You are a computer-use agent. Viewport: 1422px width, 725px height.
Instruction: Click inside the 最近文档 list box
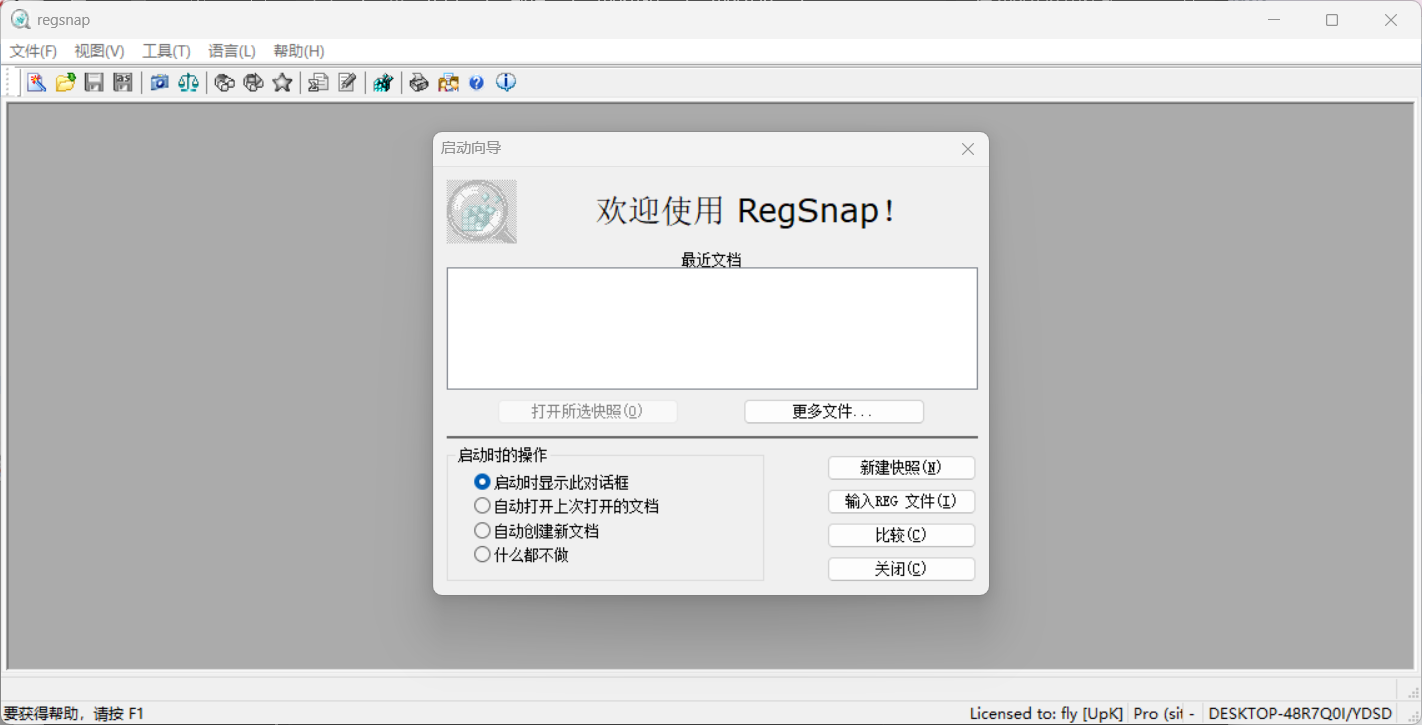coord(712,328)
